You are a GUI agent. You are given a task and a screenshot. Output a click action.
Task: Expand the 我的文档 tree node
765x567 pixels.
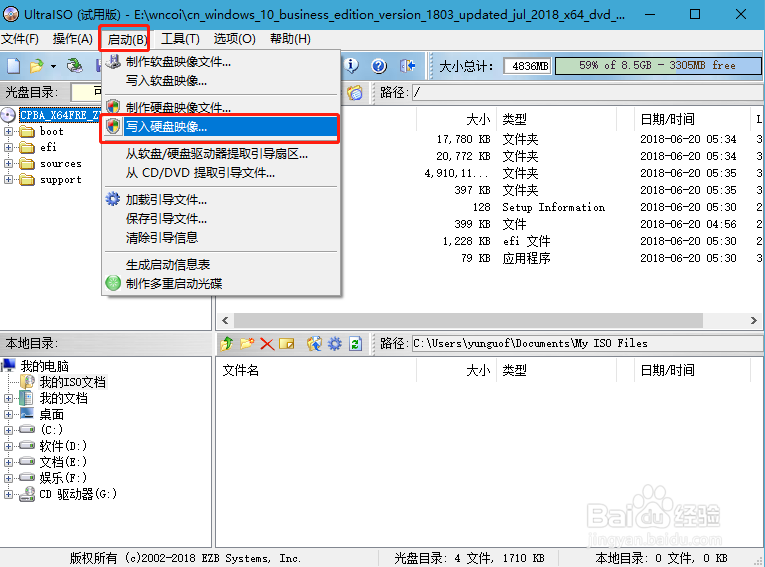tap(8, 398)
